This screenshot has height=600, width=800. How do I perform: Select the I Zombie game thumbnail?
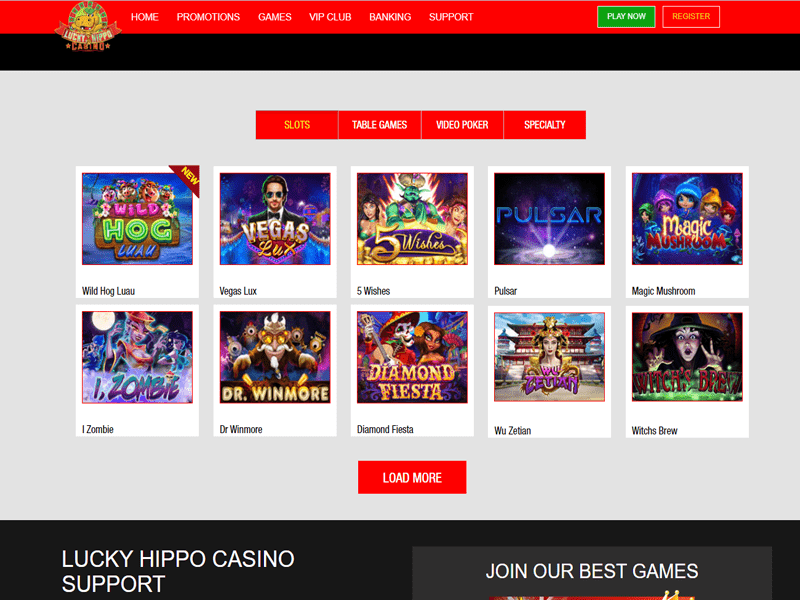(x=137, y=357)
